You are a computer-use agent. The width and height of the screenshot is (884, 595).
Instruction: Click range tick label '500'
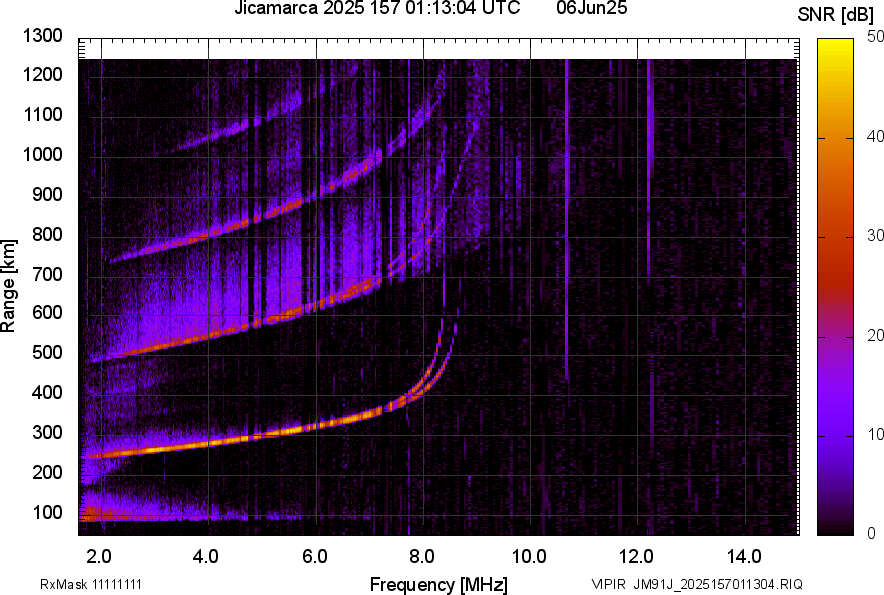(x=47, y=352)
